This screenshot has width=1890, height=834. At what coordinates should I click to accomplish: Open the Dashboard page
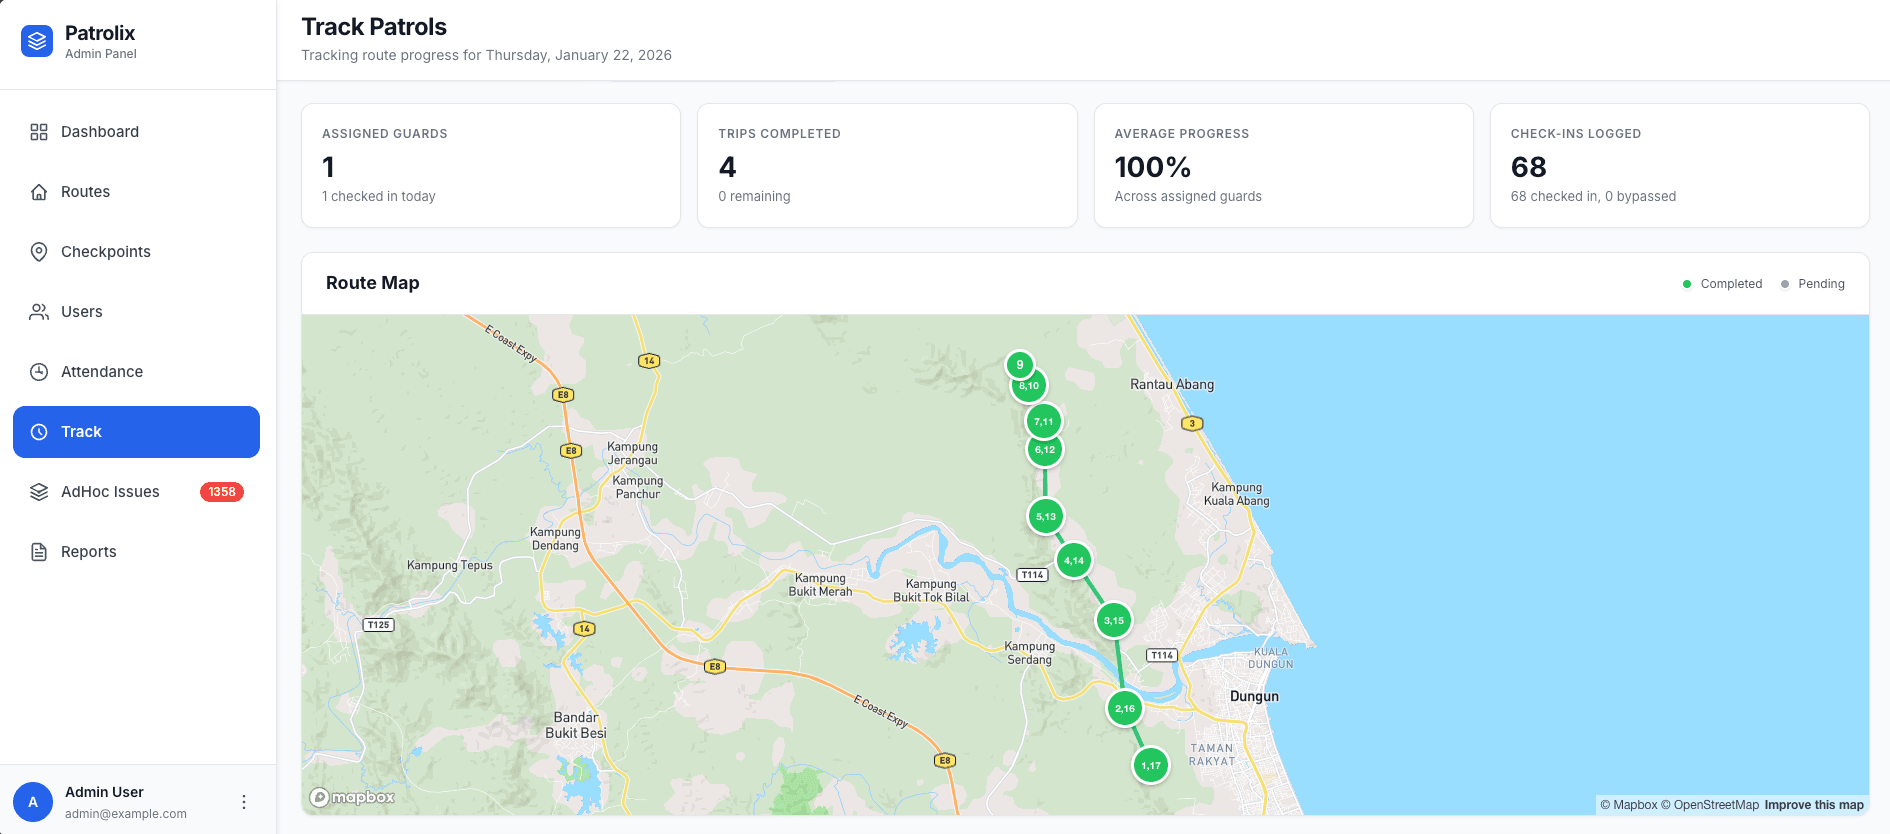coord(136,132)
